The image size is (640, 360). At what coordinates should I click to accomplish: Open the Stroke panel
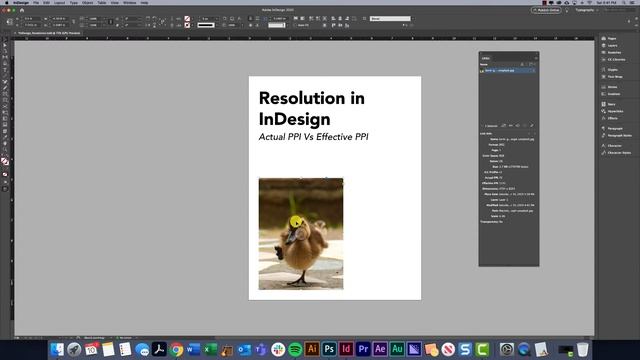click(612, 87)
